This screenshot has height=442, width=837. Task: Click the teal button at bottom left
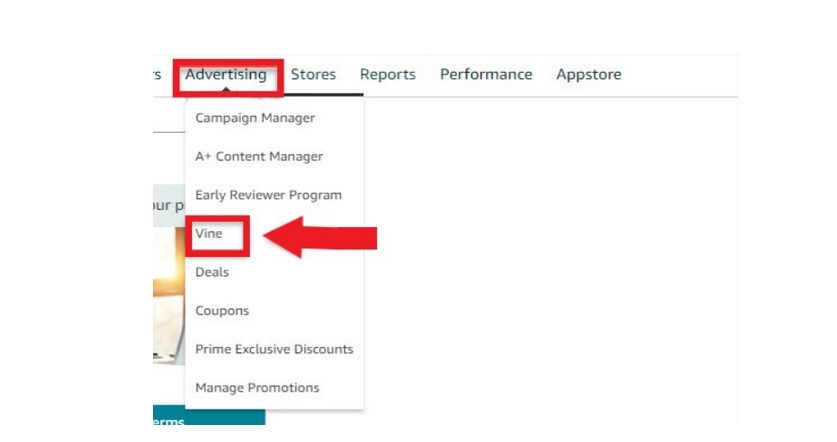(x=209, y=417)
